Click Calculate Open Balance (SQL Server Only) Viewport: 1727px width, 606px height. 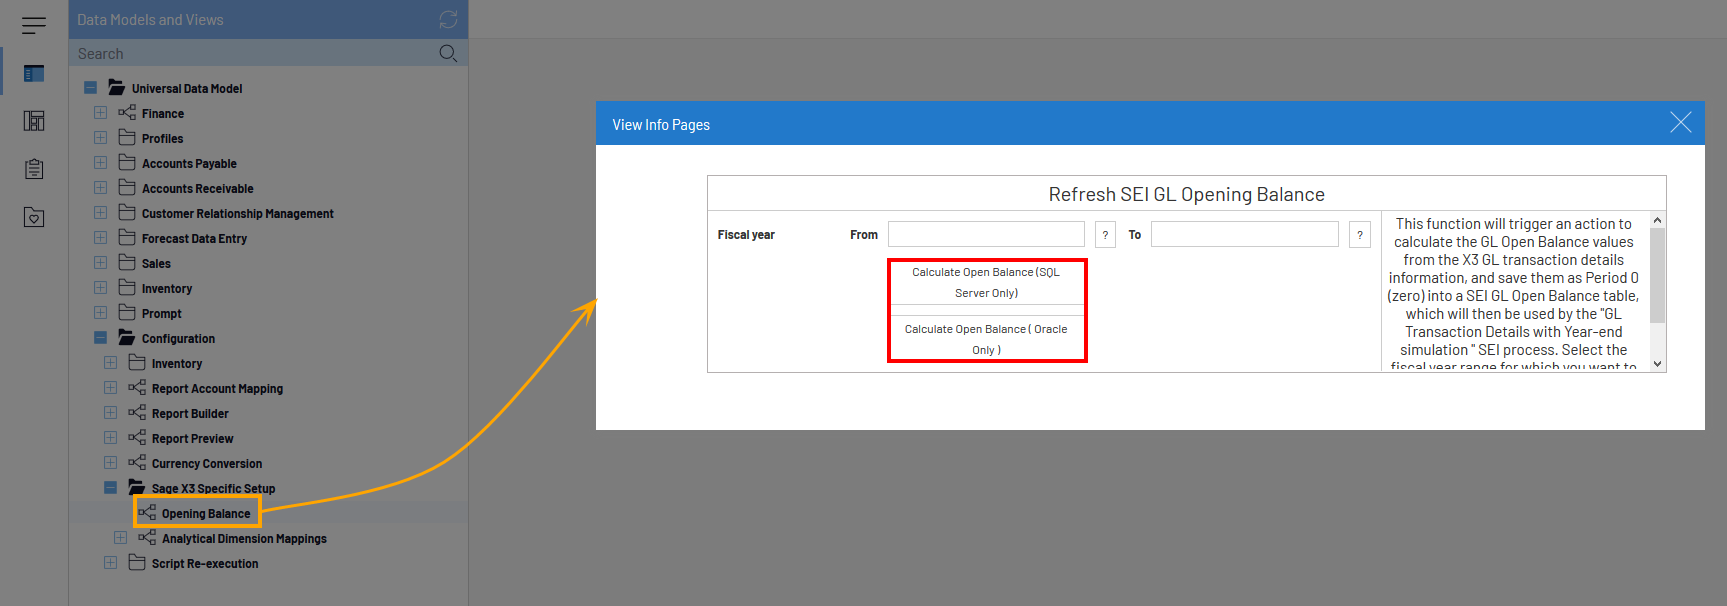click(x=986, y=282)
